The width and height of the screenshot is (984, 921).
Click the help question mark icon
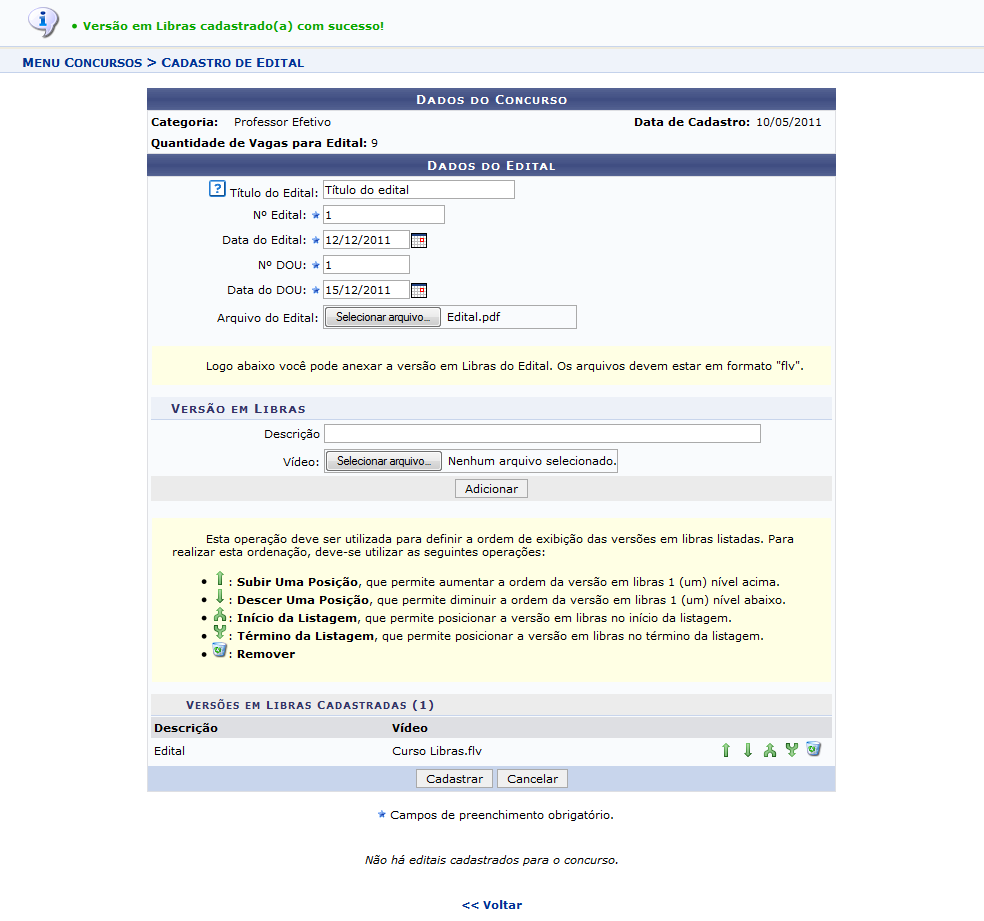[217, 189]
